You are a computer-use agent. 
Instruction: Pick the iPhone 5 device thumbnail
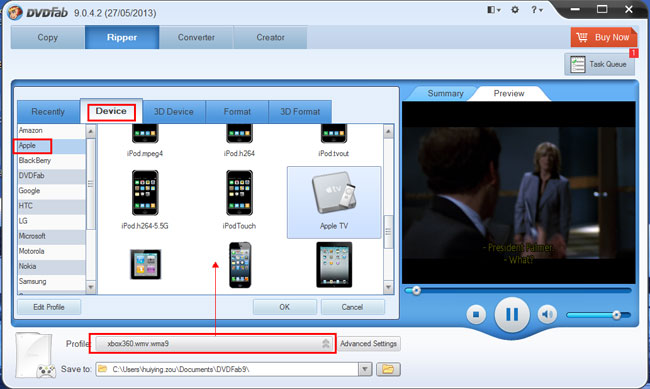coord(240,265)
